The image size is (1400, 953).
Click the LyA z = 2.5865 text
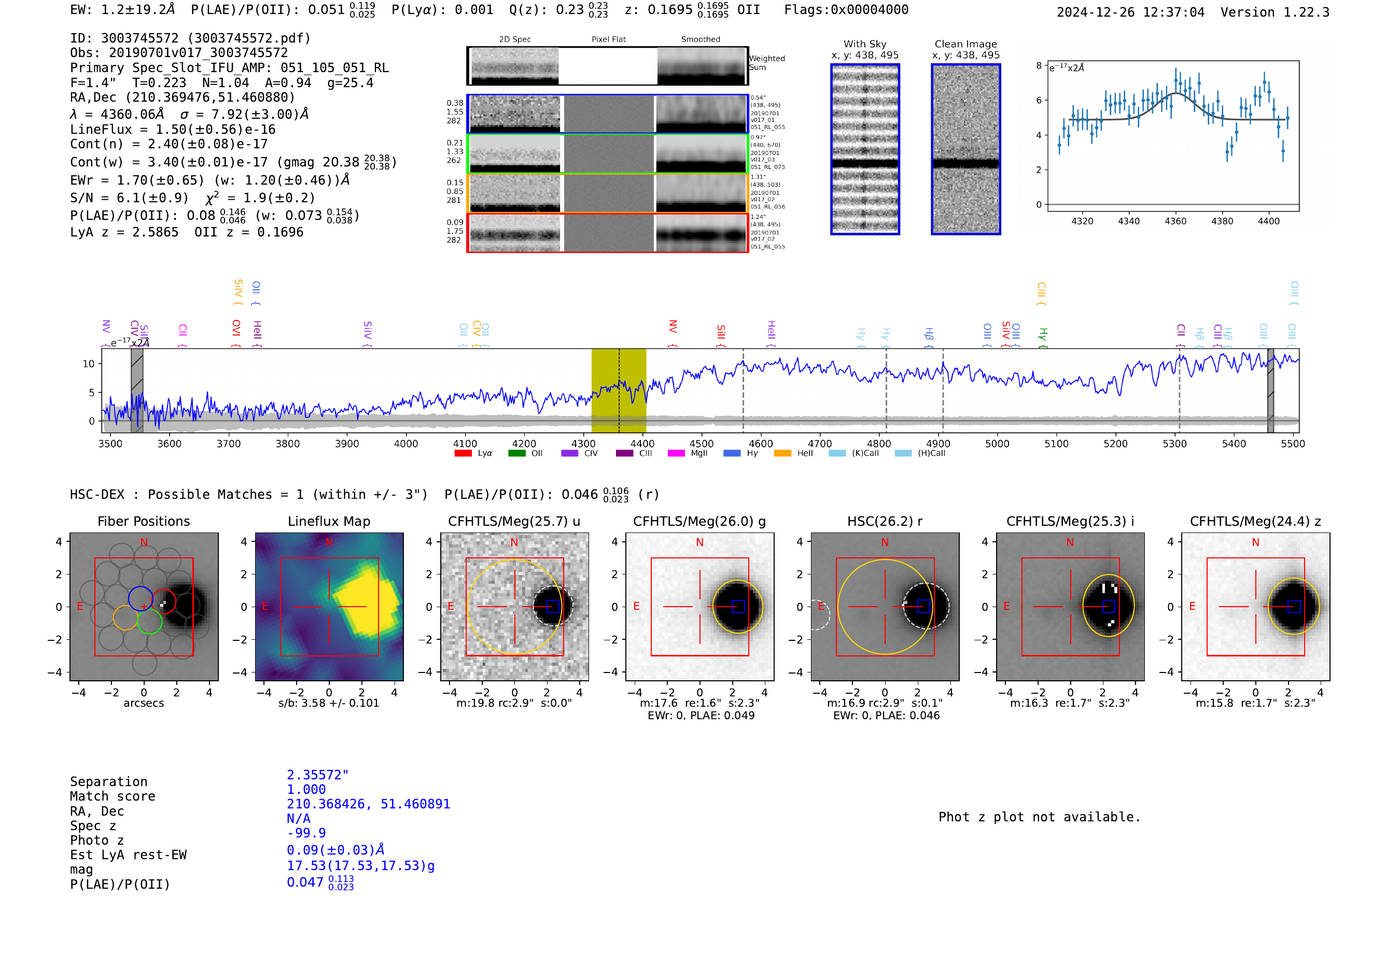124,232
